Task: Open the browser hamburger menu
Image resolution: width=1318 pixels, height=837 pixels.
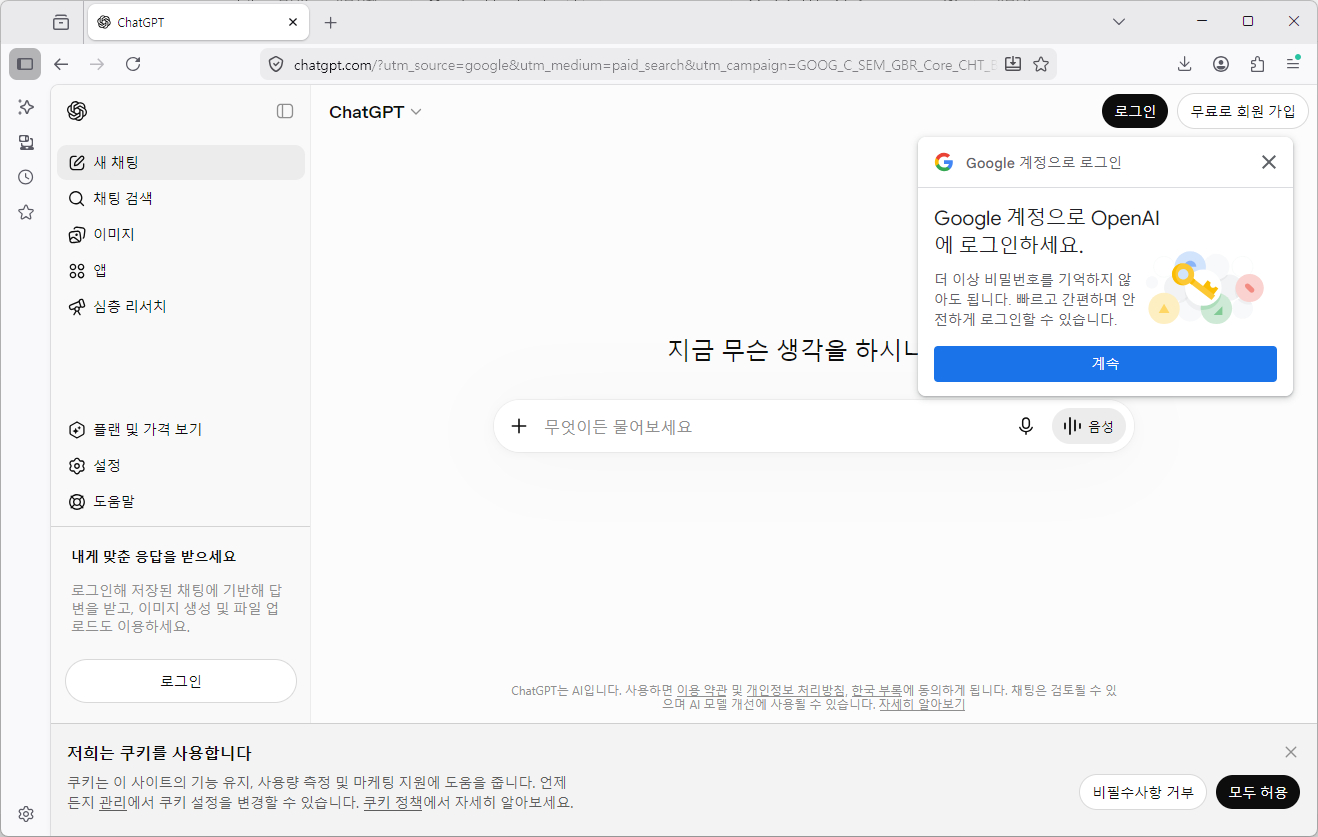Action: pyautogui.click(x=1293, y=64)
